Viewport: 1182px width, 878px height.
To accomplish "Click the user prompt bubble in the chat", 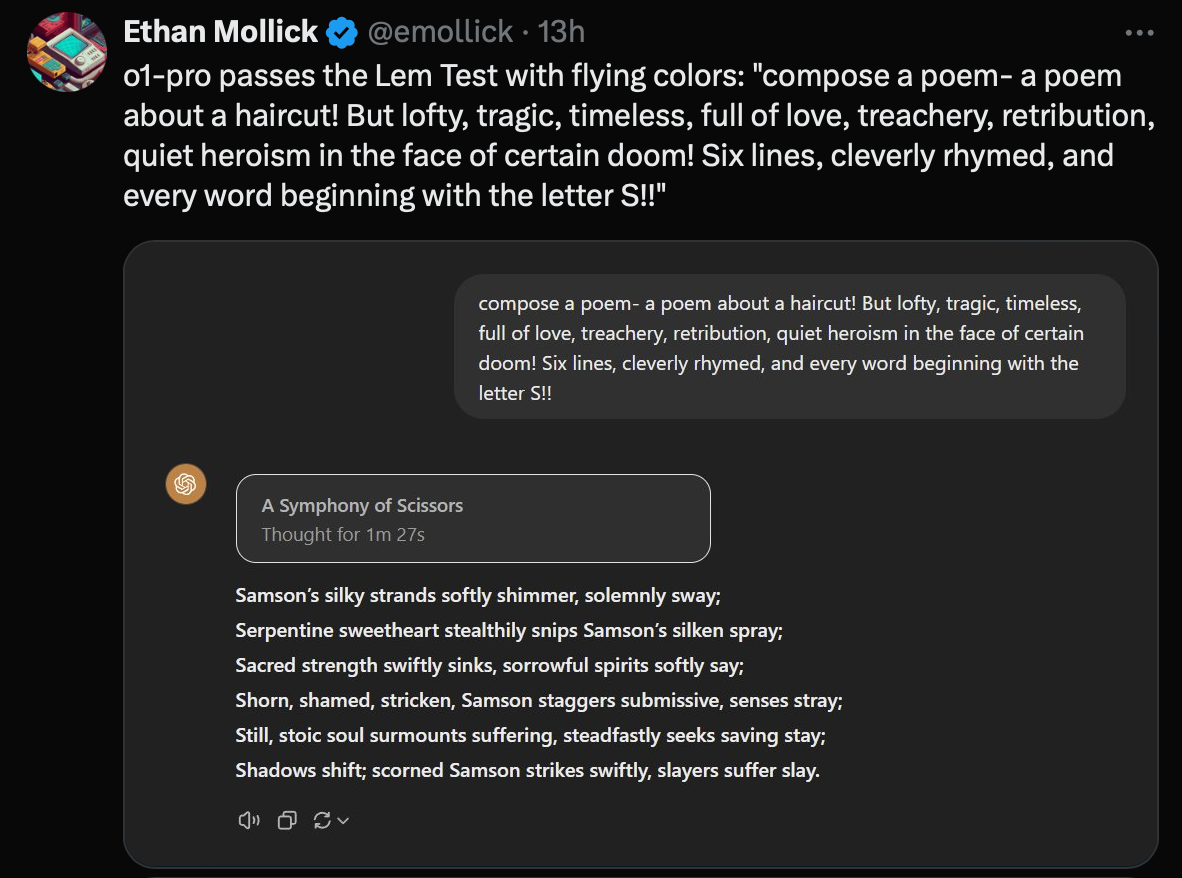I will coord(789,347).
